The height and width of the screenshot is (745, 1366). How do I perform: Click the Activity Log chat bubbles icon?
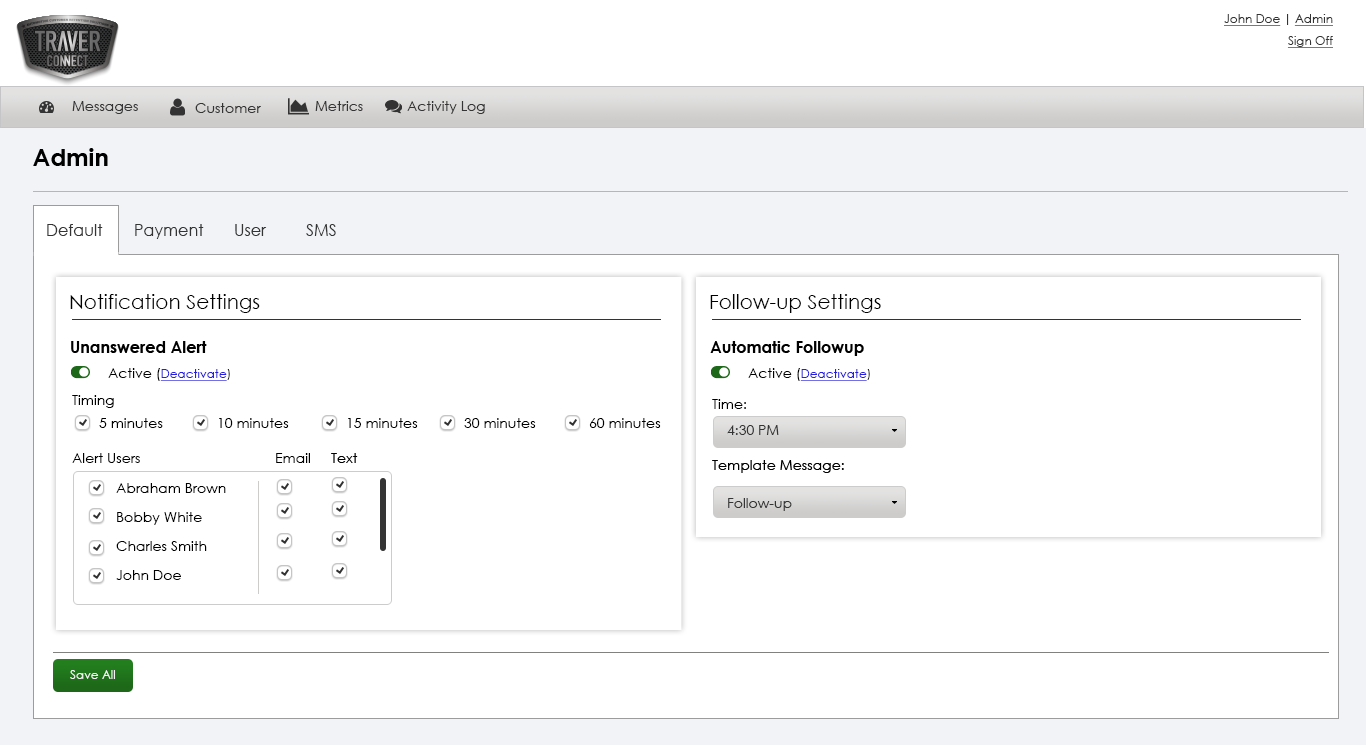393,107
